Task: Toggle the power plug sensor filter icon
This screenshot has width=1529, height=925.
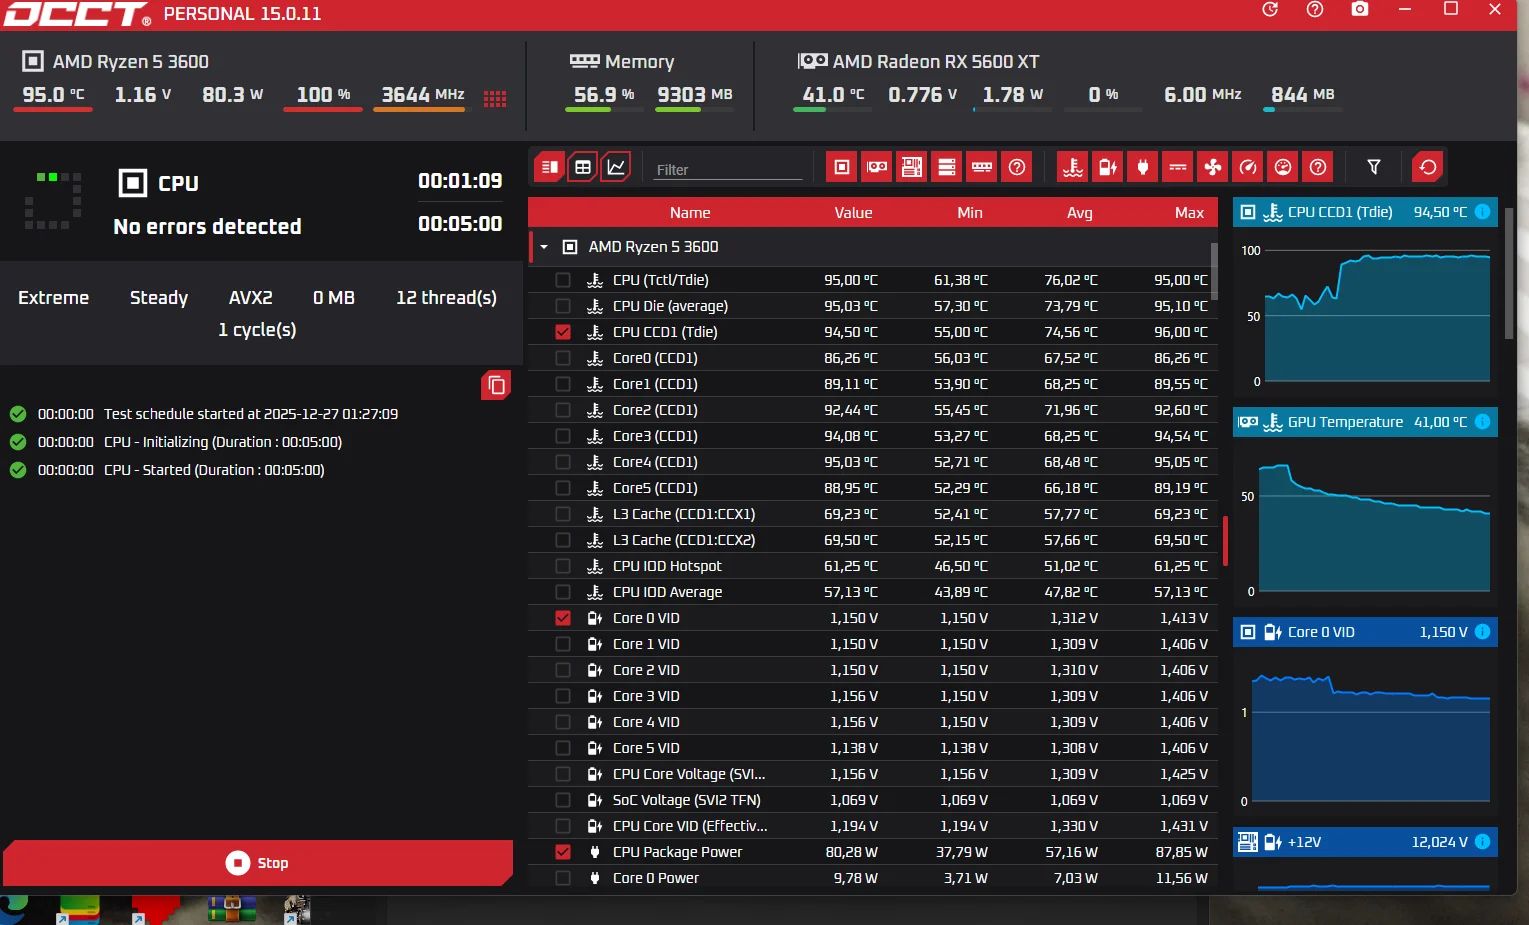Action: pos(1143,167)
